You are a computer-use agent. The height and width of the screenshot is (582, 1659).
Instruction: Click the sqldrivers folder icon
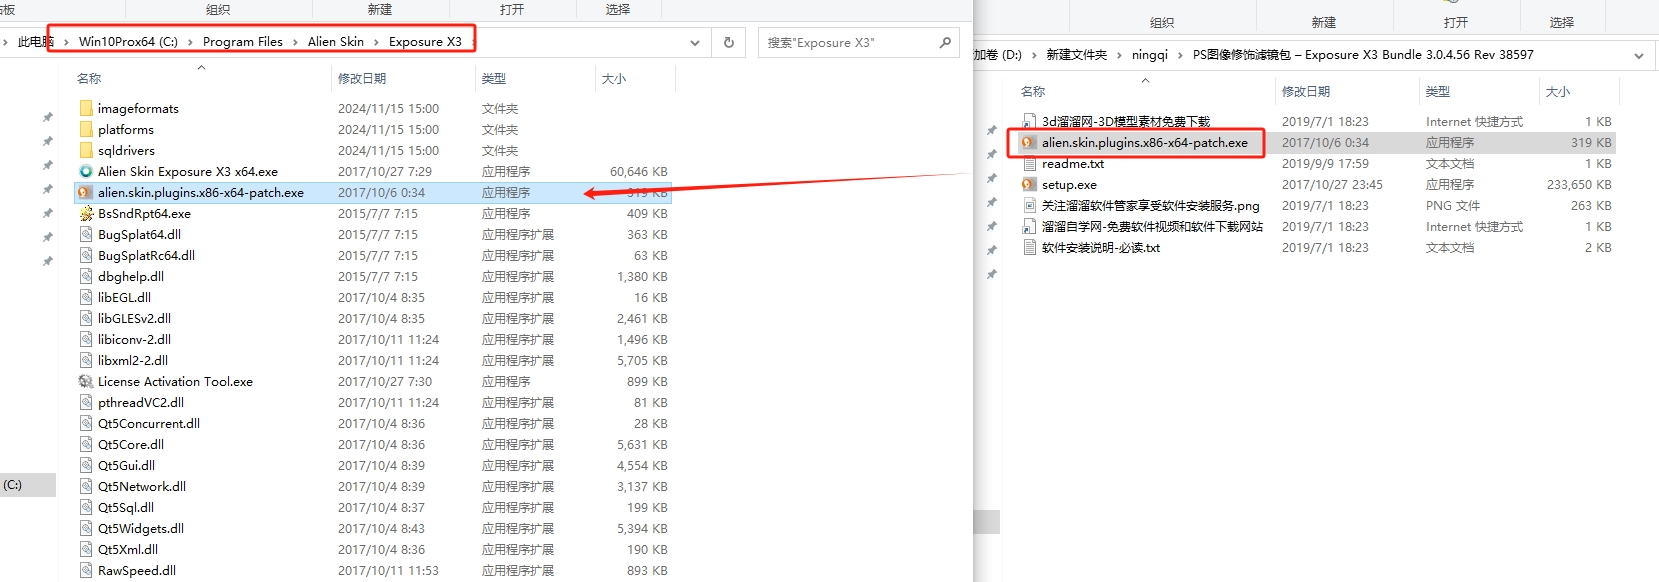[x=86, y=150]
